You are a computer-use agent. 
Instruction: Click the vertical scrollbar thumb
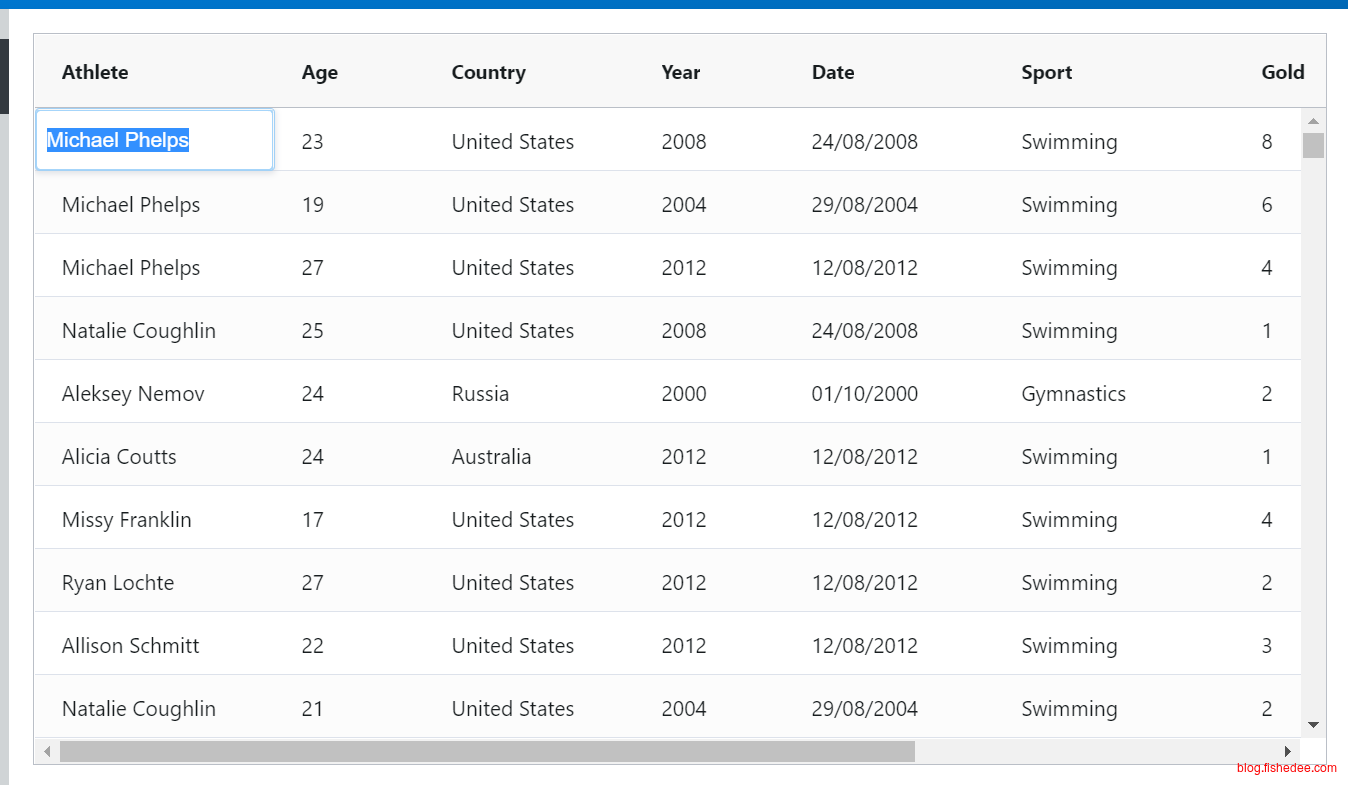point(1313,146)
